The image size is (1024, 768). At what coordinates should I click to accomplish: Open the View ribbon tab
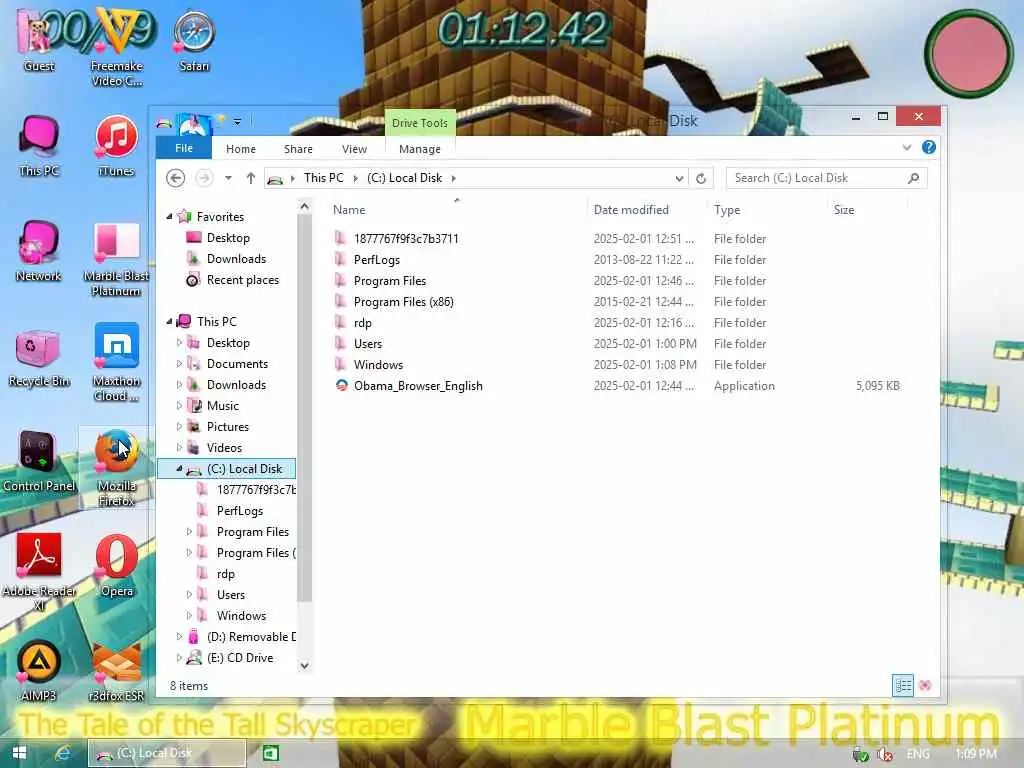click(x=354, y=149)
